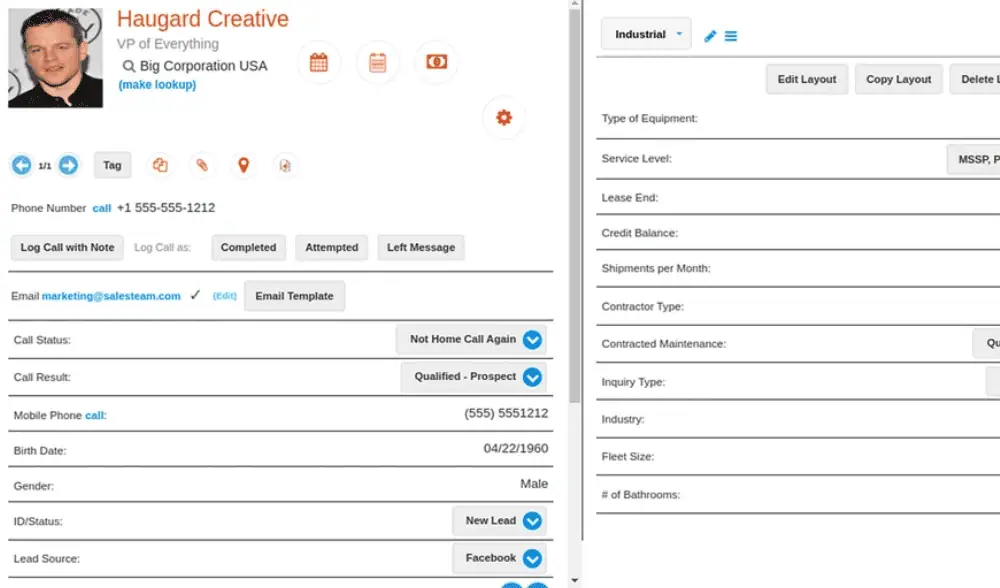
Task: Click the make lookup link
Action: [x=157, y=85]
